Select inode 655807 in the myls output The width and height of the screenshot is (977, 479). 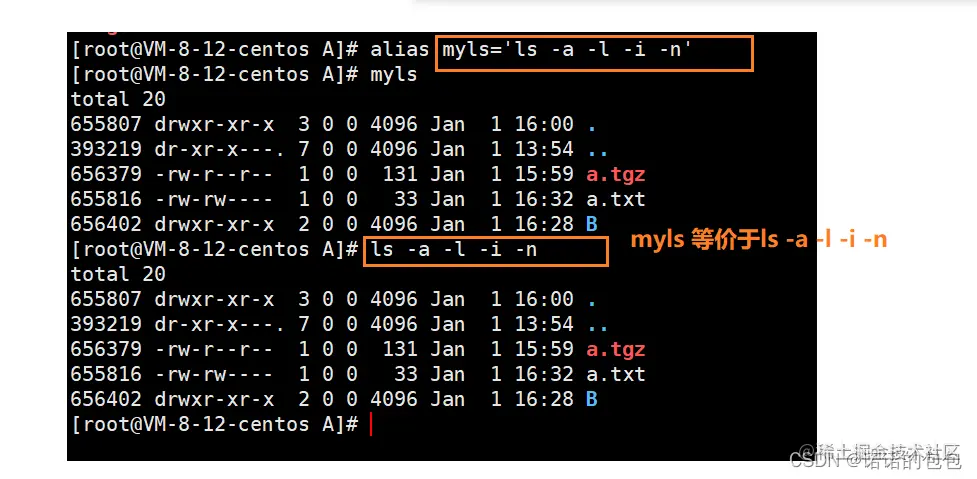click(x=106, y=124)
